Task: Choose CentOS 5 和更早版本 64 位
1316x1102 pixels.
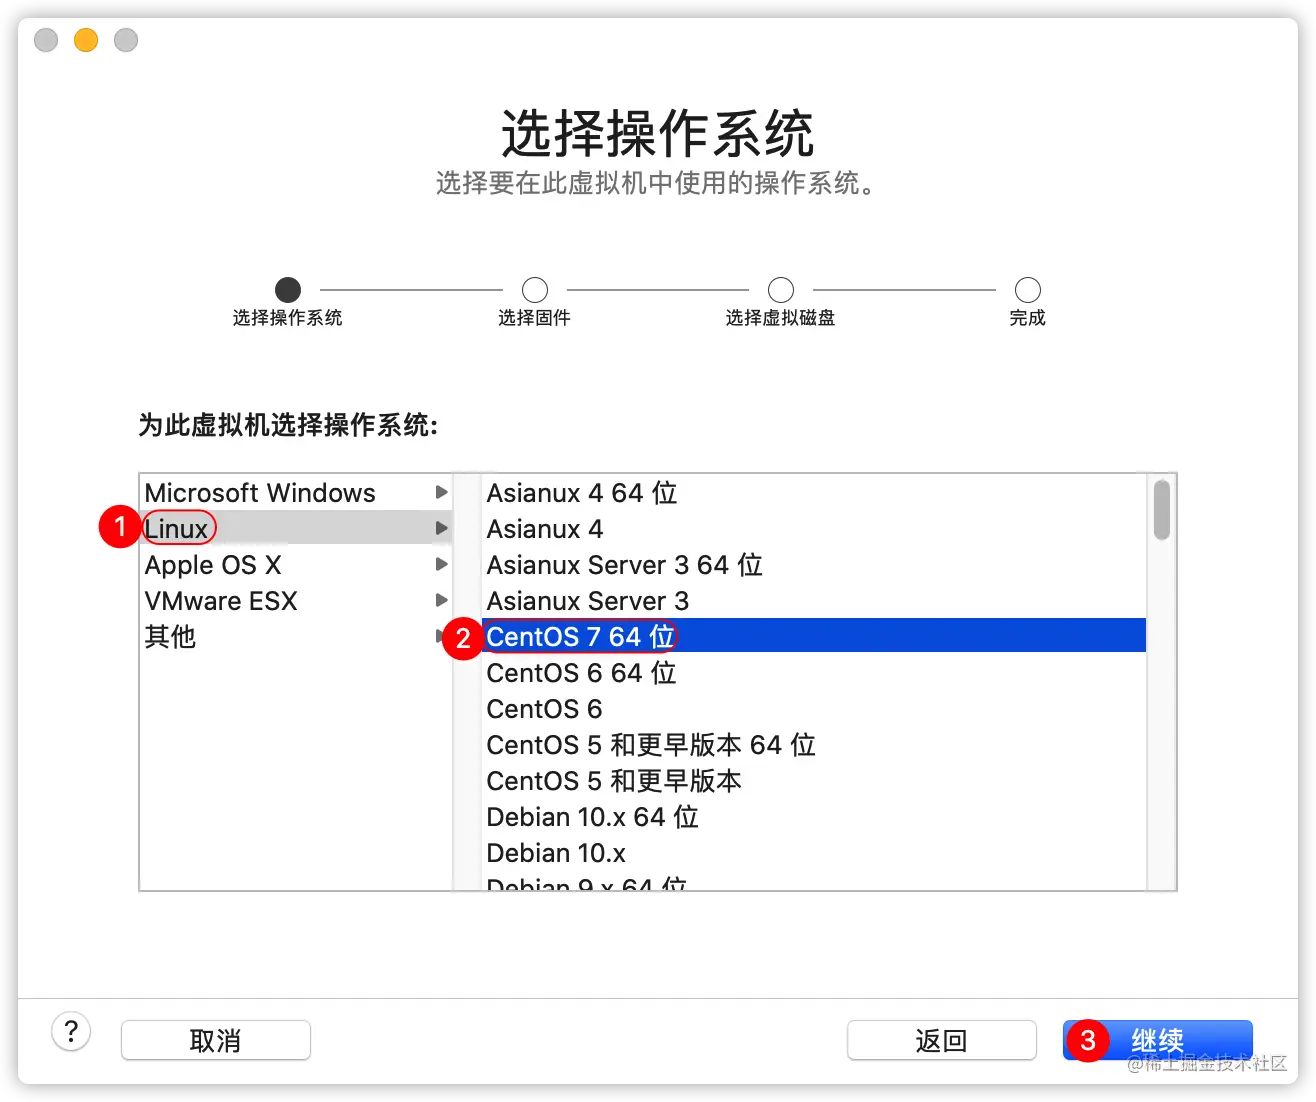Action: tap(814, 744)
